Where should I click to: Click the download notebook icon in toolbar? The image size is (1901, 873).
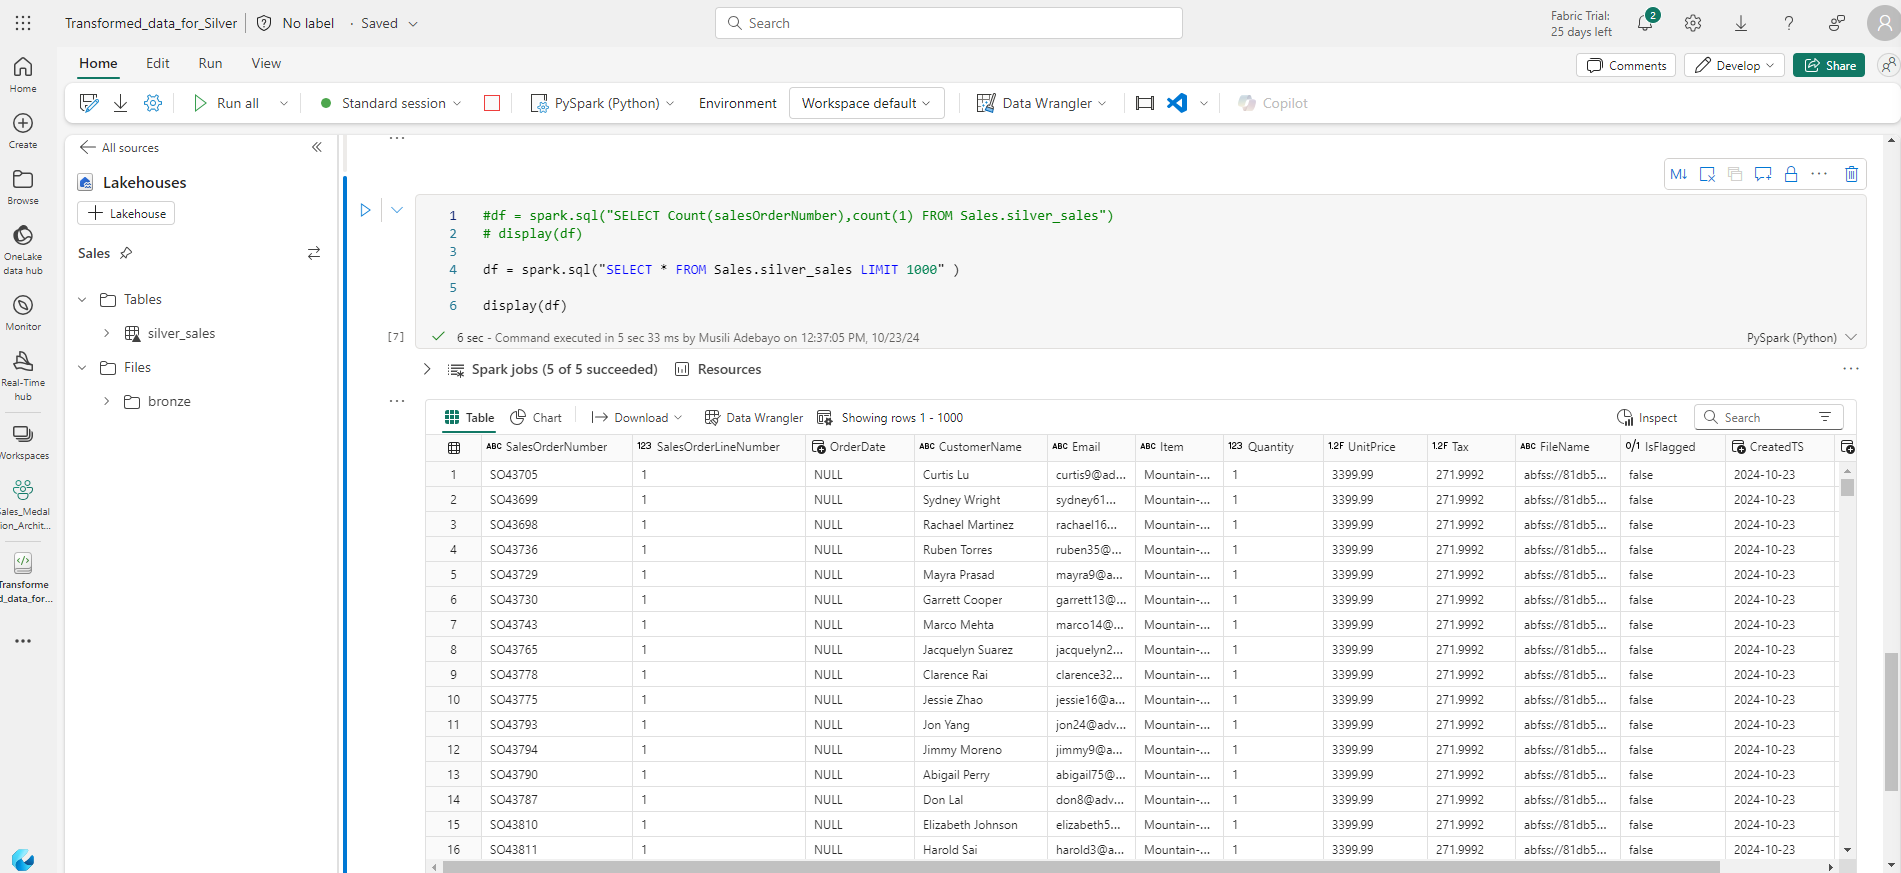pyautogui.click(x=120, y=102)
